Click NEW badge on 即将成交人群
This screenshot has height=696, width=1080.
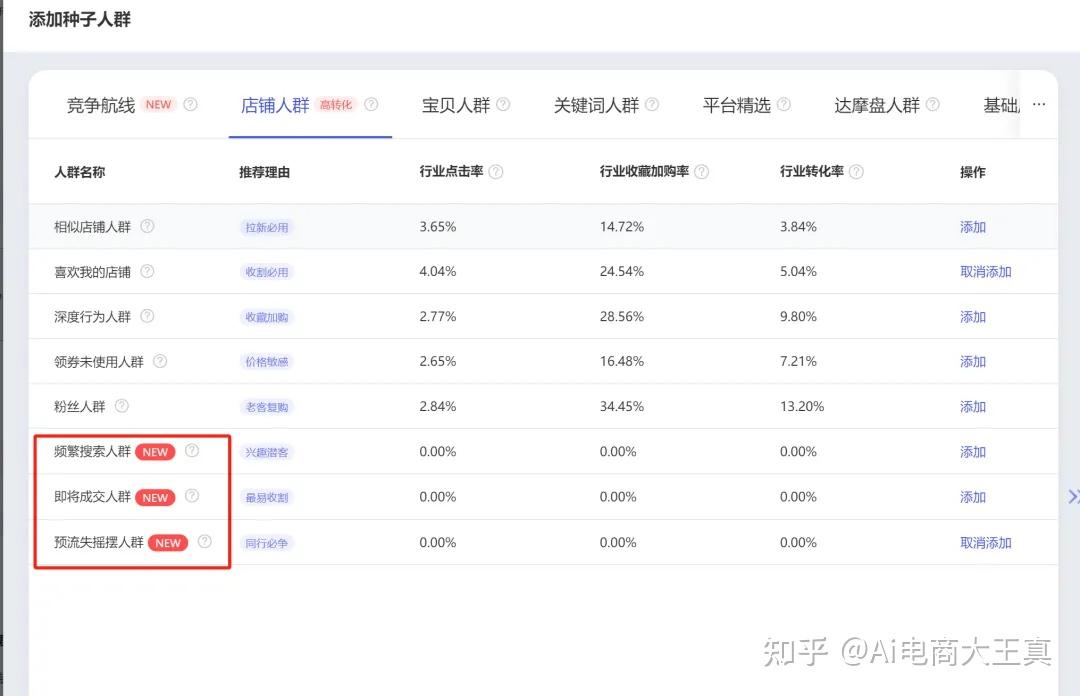click(155, 498)
